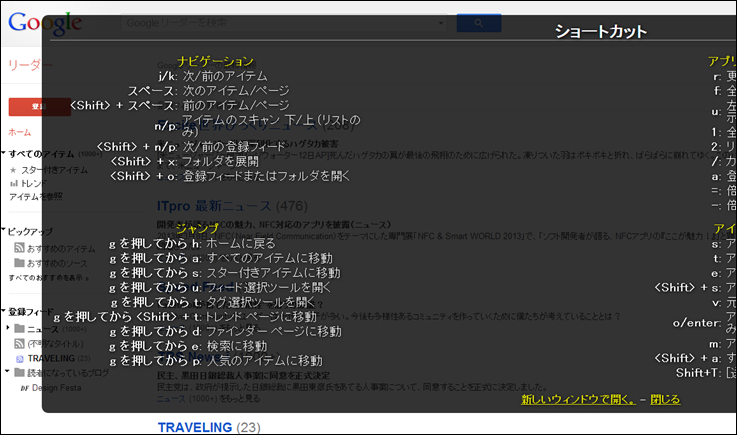Collapse the 登録フィード section arrow
737x435 pixels.
(3, 311)
